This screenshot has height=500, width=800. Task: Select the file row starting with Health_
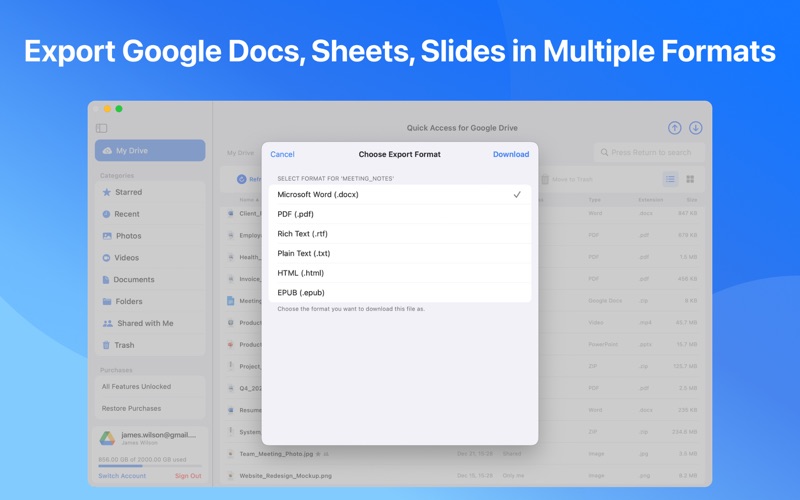pos(462,257)
